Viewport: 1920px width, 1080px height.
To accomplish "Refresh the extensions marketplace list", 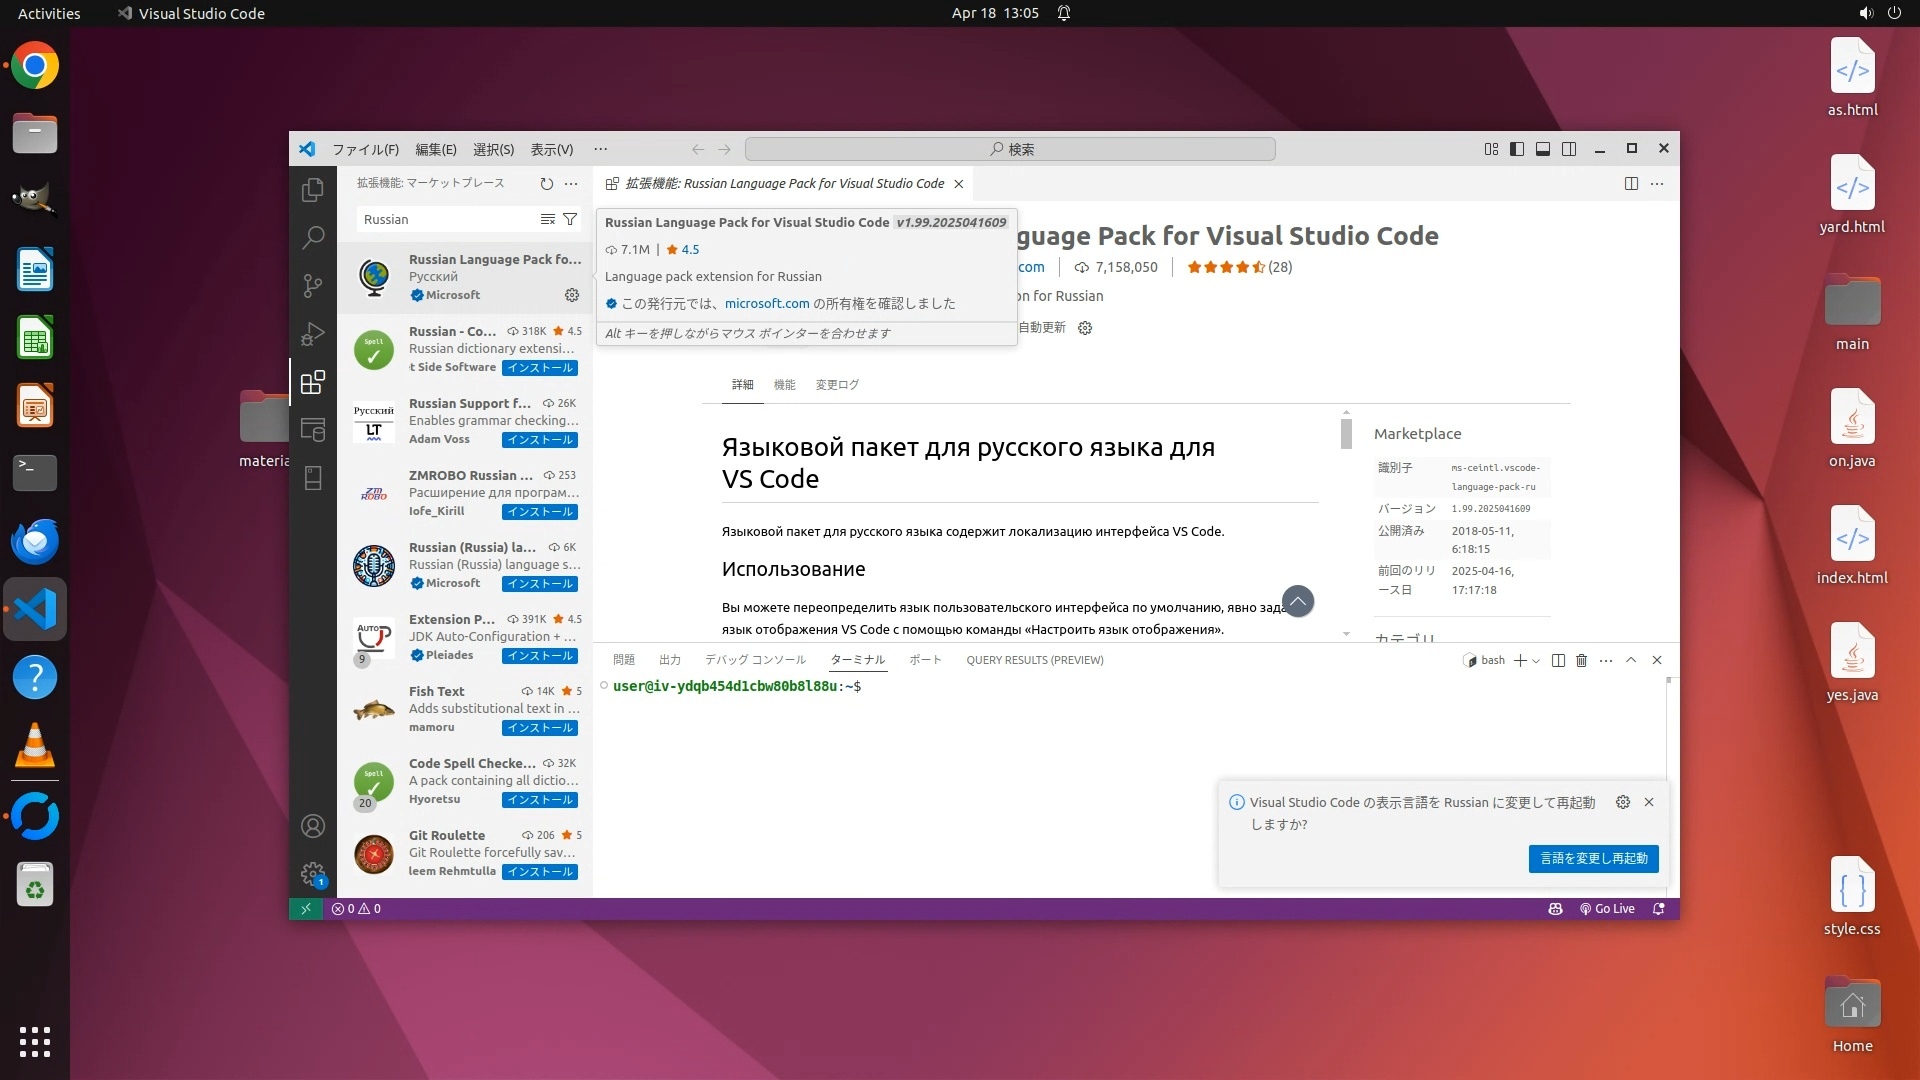I will coord(546,183).
